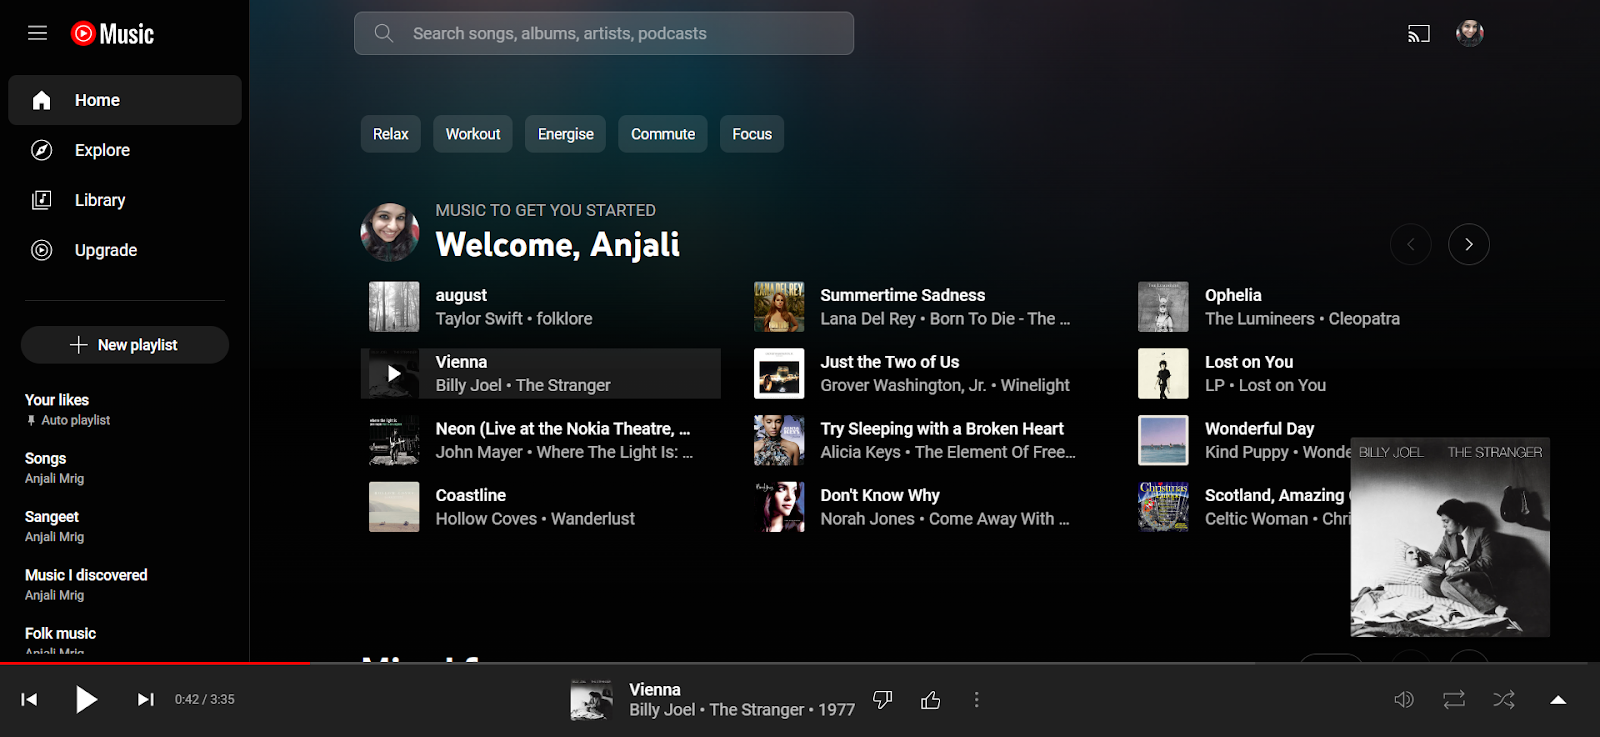
Task: Open the Folk music playlist
Action: pos(124,639)
